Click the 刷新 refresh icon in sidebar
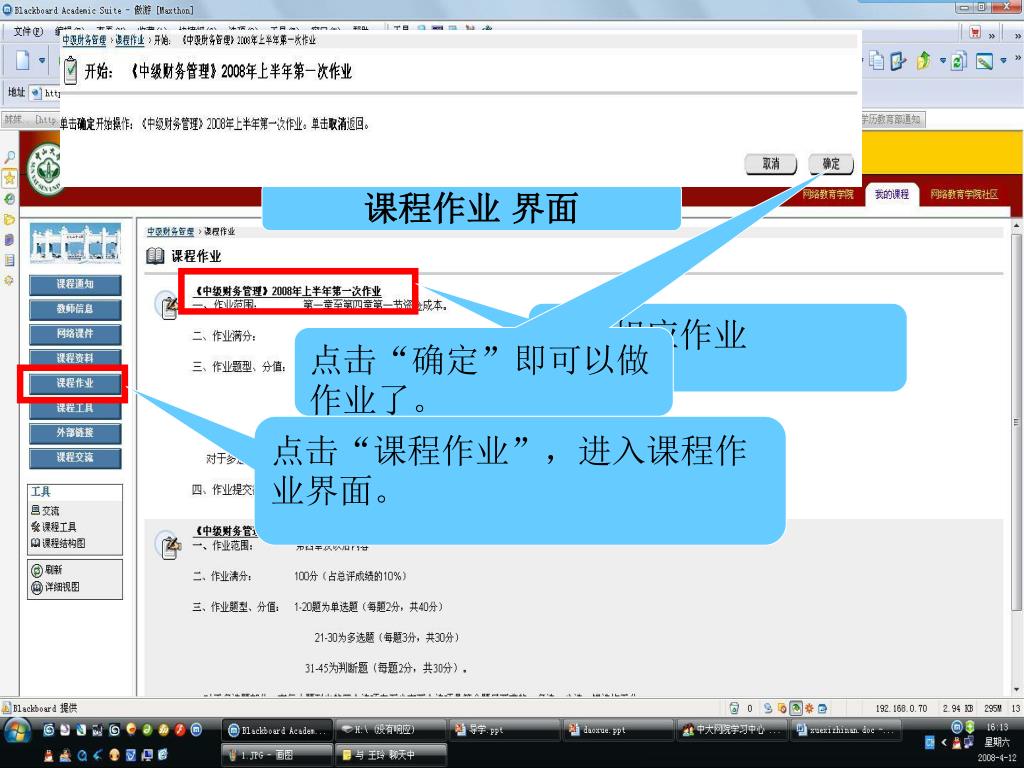This screenshot has height=768, width=1024. [x=36, y=570]
